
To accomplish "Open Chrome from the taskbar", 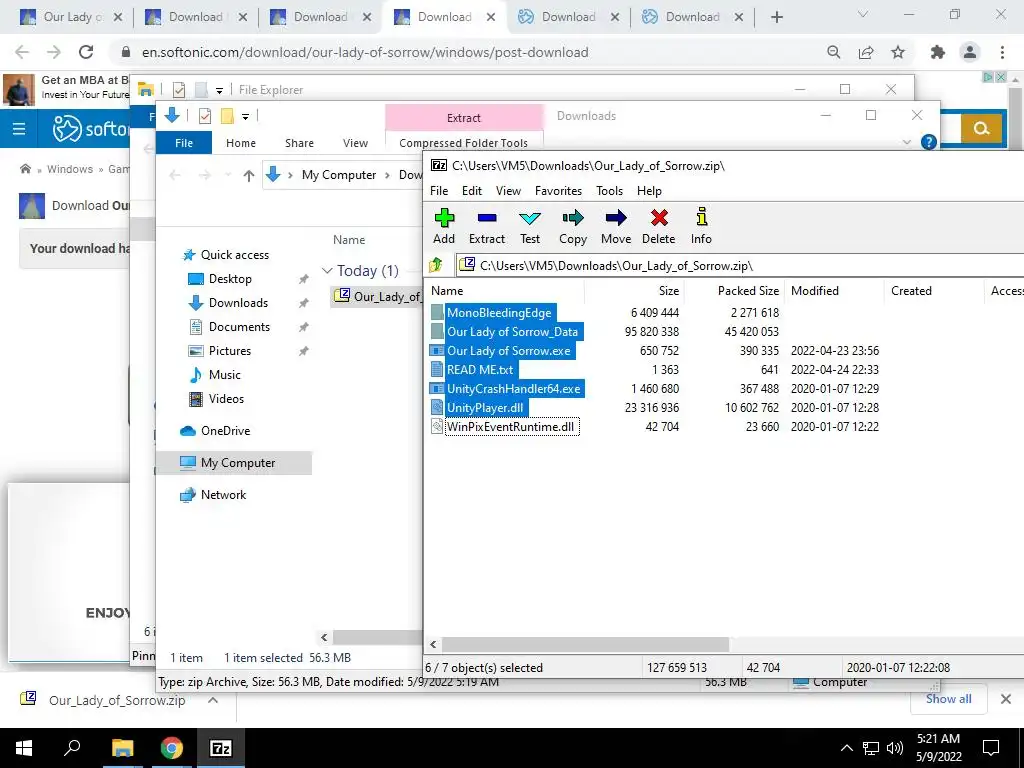I will point(171,748).
